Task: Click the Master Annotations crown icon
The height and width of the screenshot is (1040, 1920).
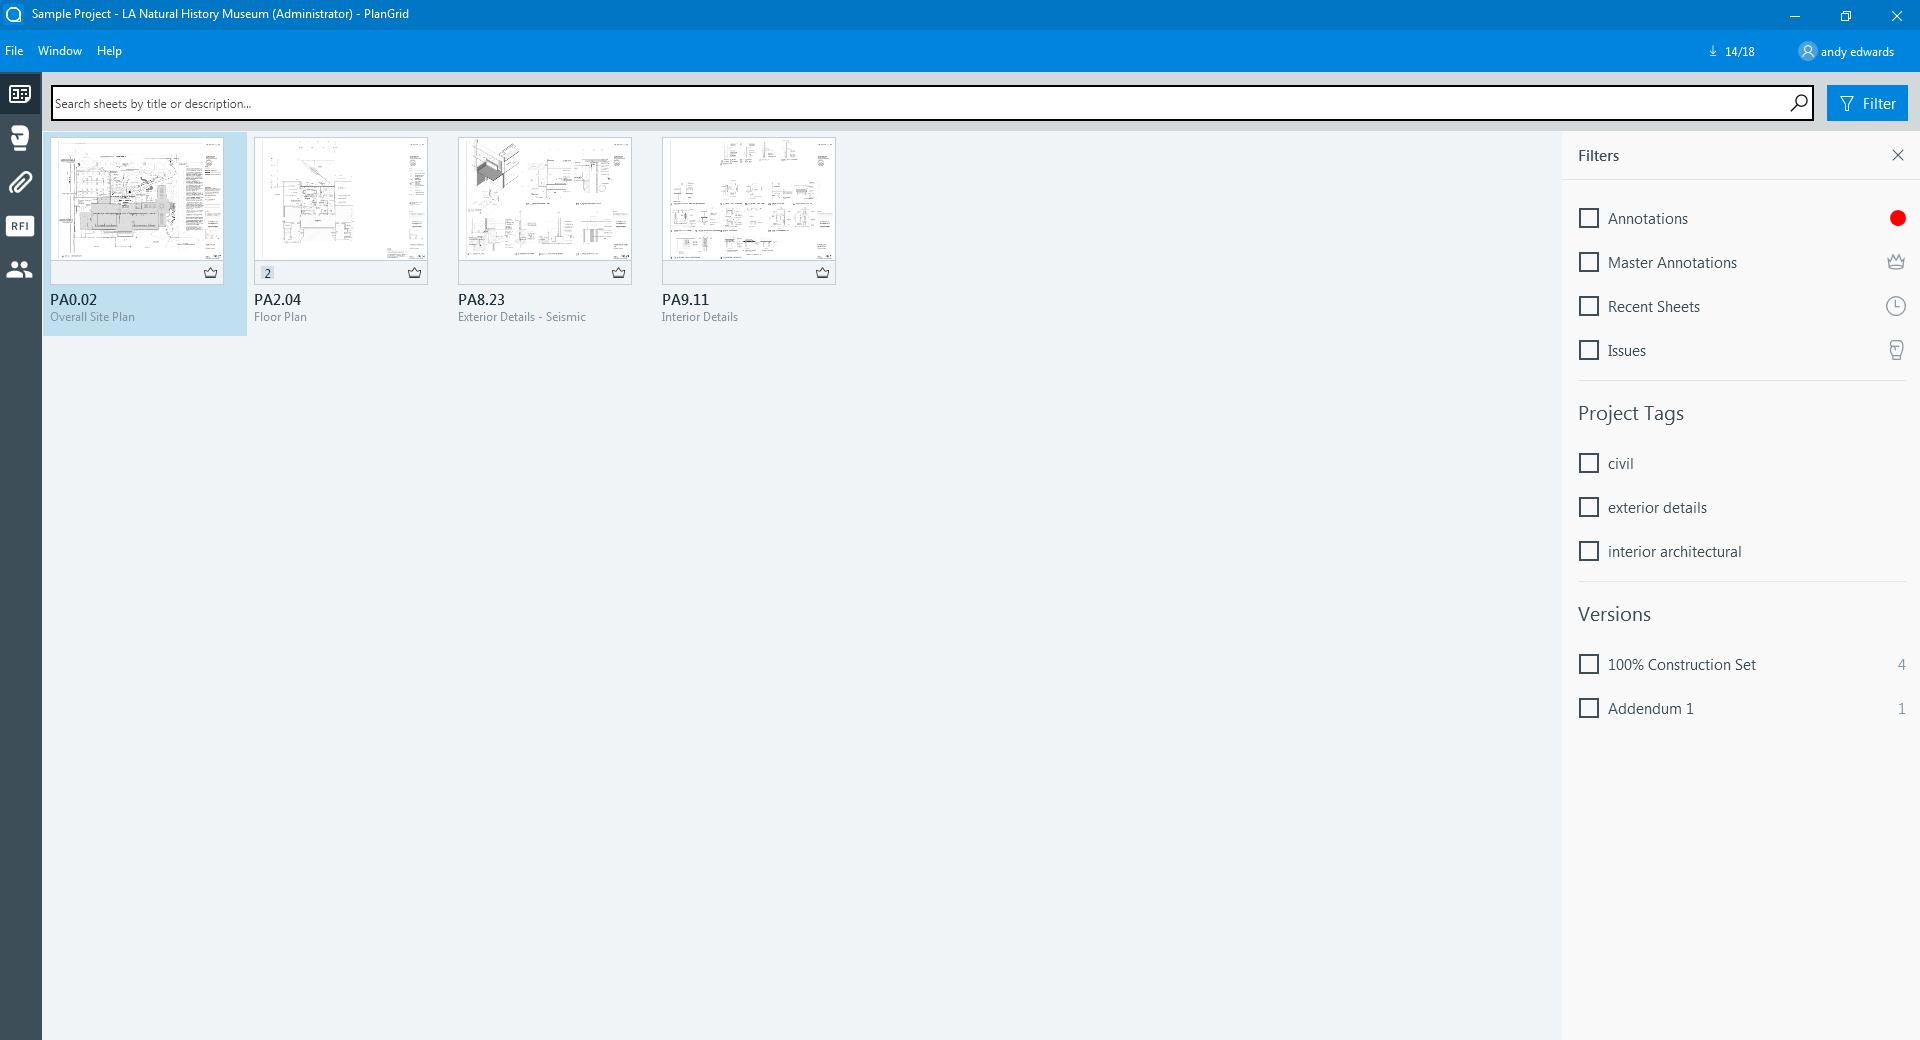Action: pyautogui.click(x=1895, y=262)
